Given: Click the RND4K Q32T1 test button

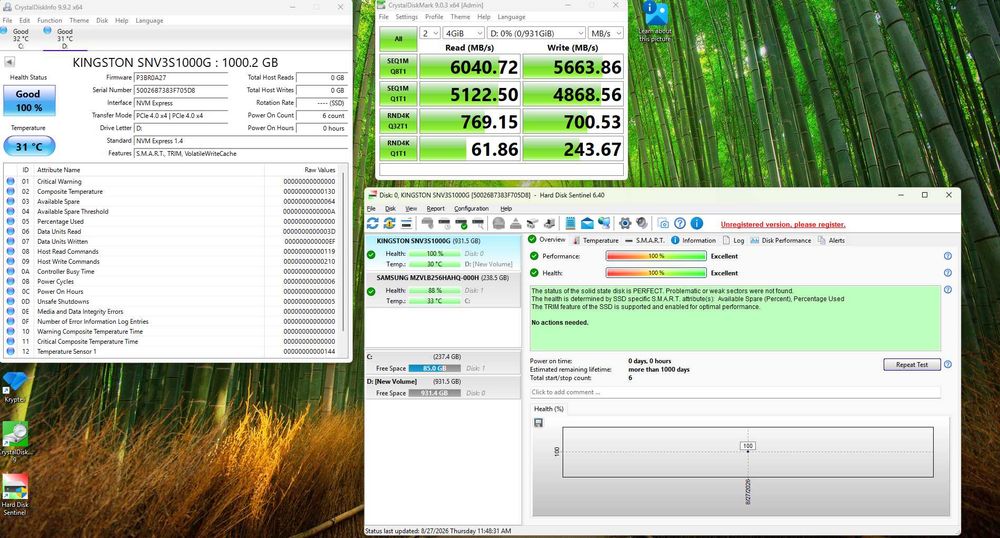Looking at the screenshot, I should pos(398,121).
